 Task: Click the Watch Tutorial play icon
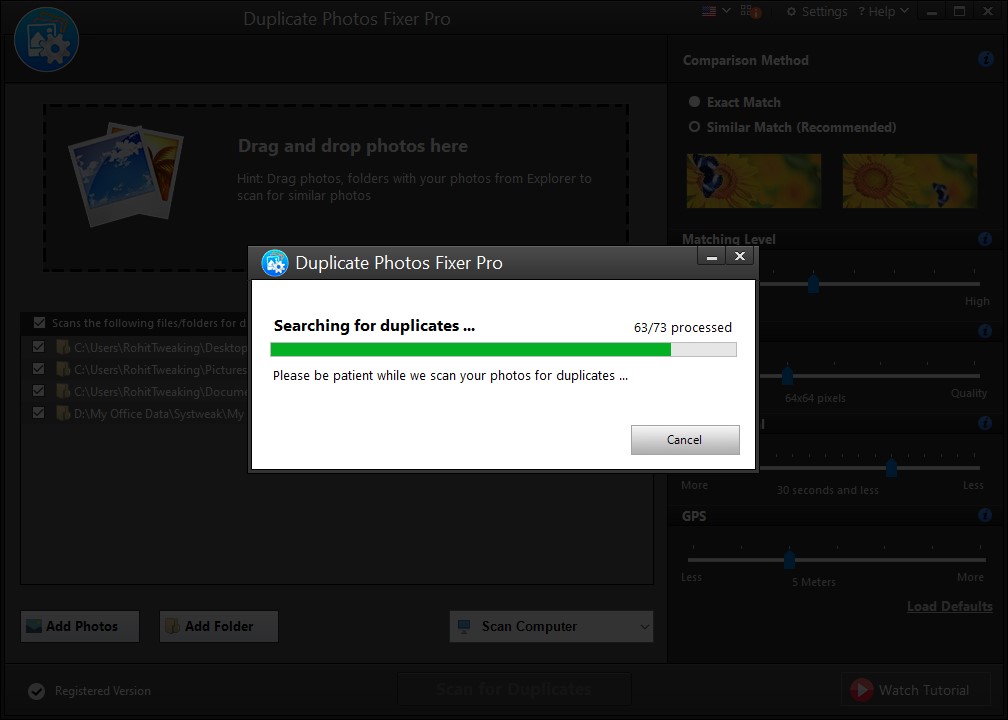860,690
